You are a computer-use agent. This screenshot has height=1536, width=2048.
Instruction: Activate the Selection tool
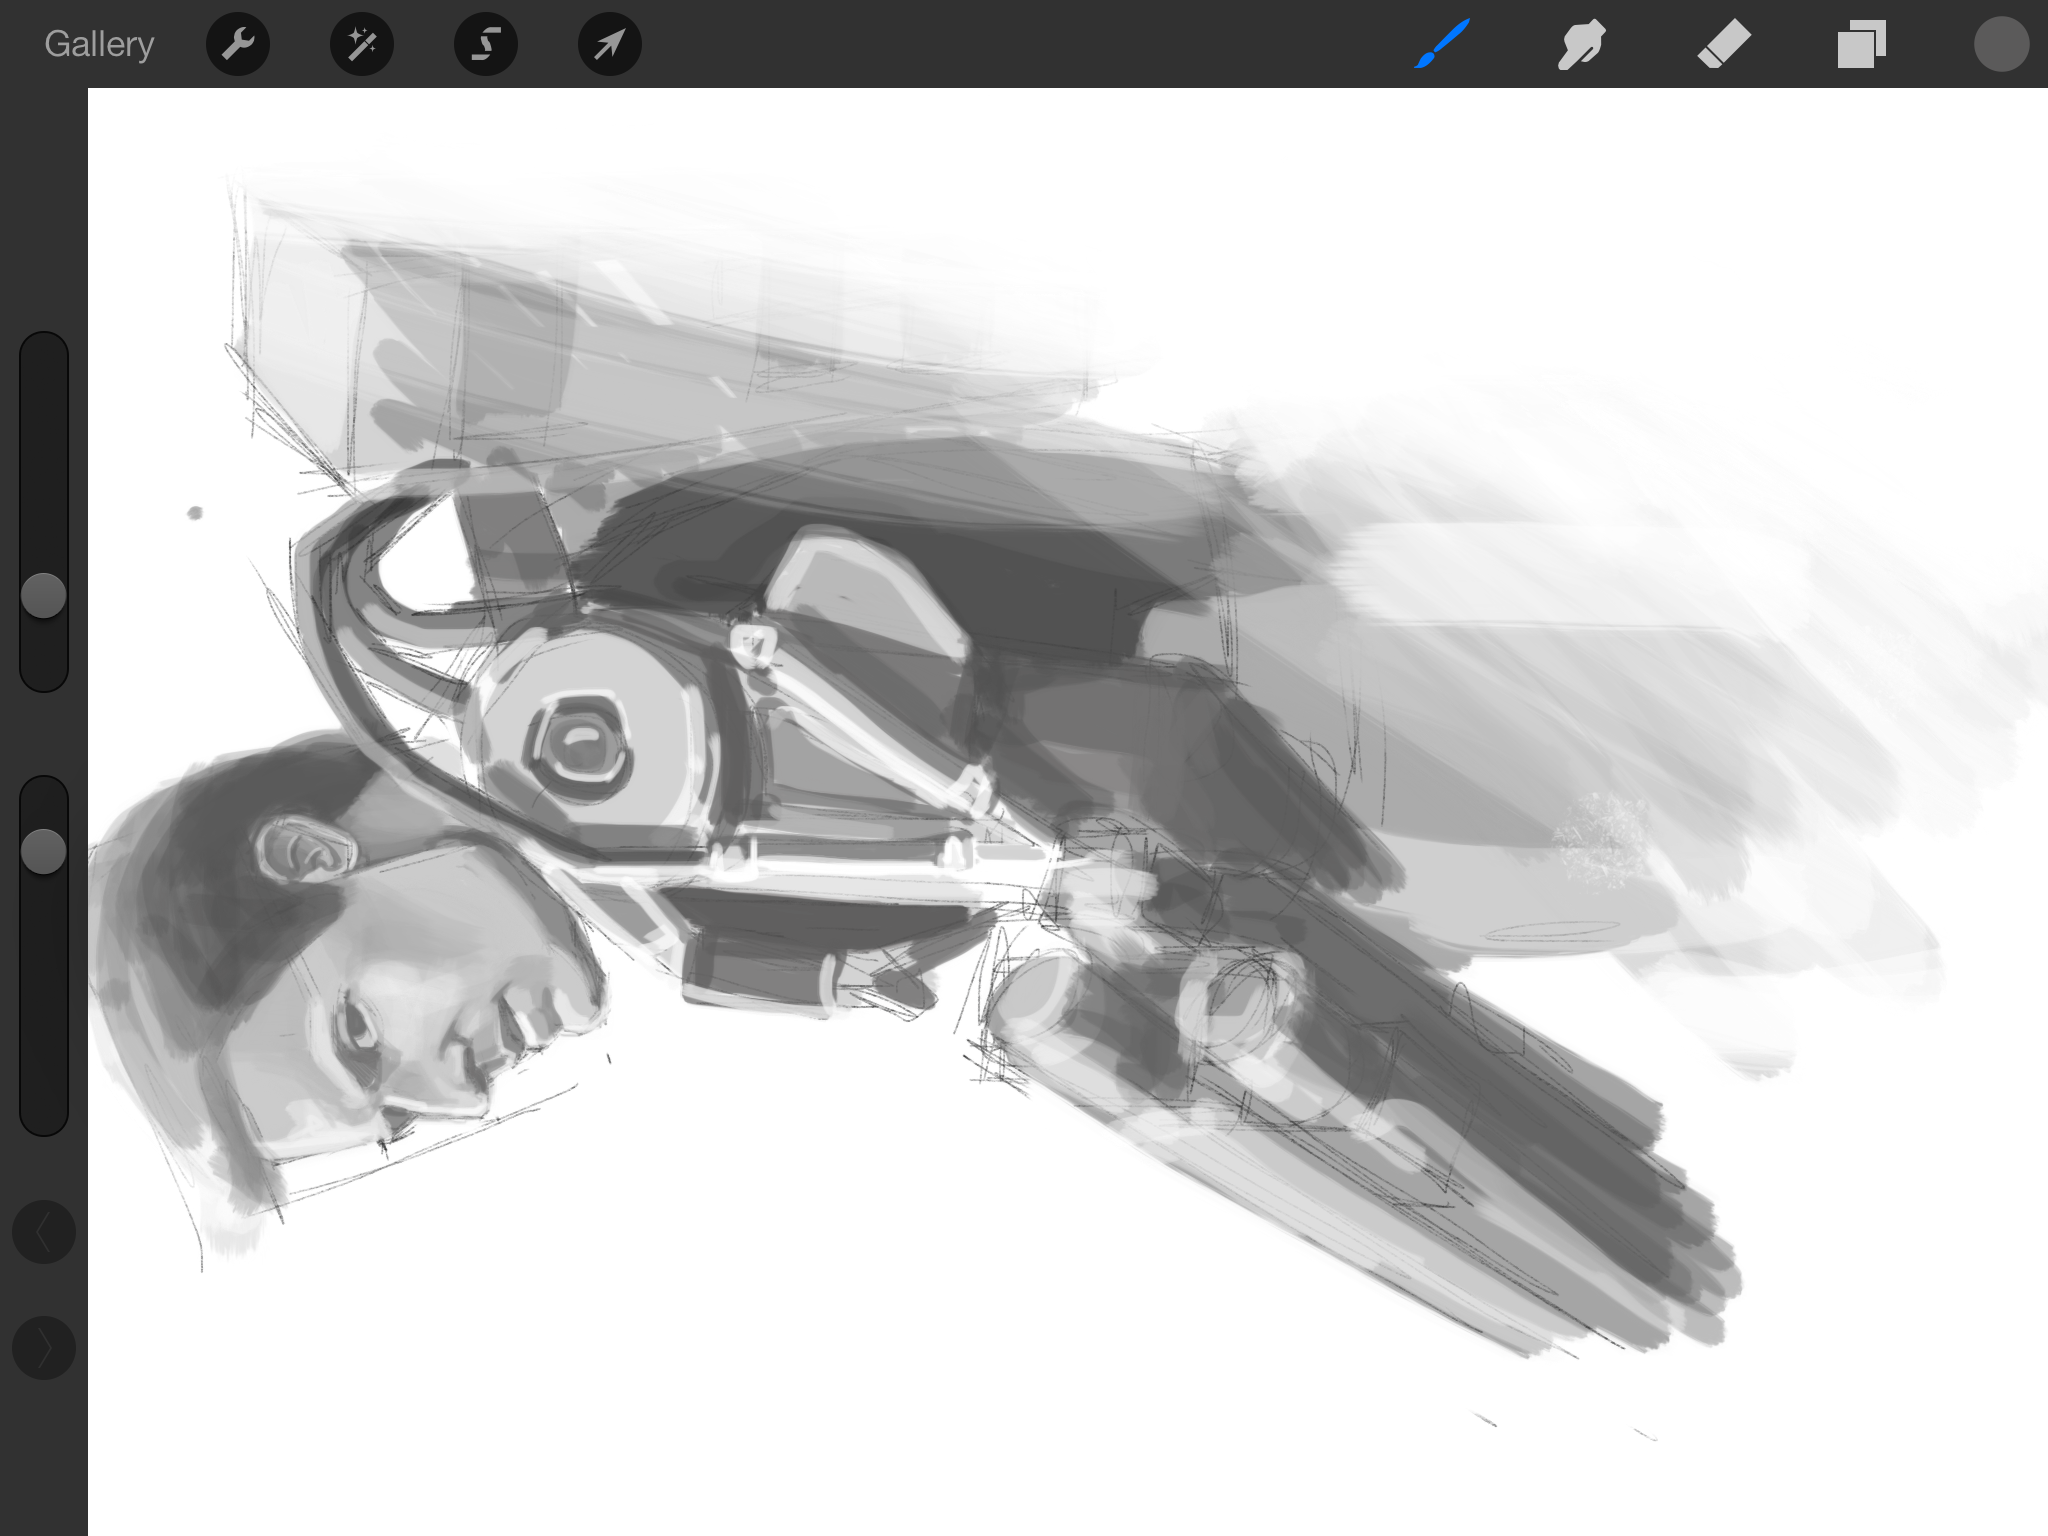tap(486, 44)
